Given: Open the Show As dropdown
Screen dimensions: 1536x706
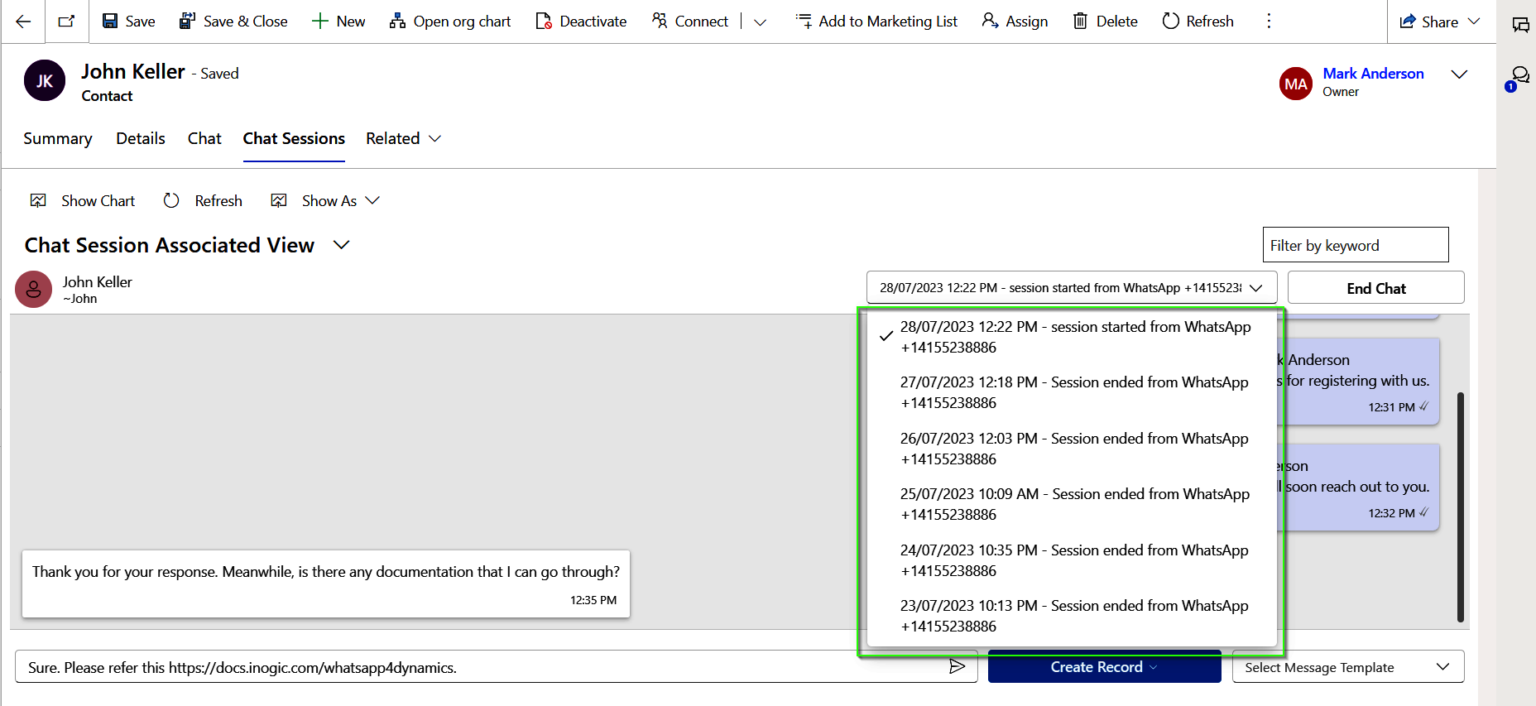Looking at the screenshot, I should click(326, 201).
